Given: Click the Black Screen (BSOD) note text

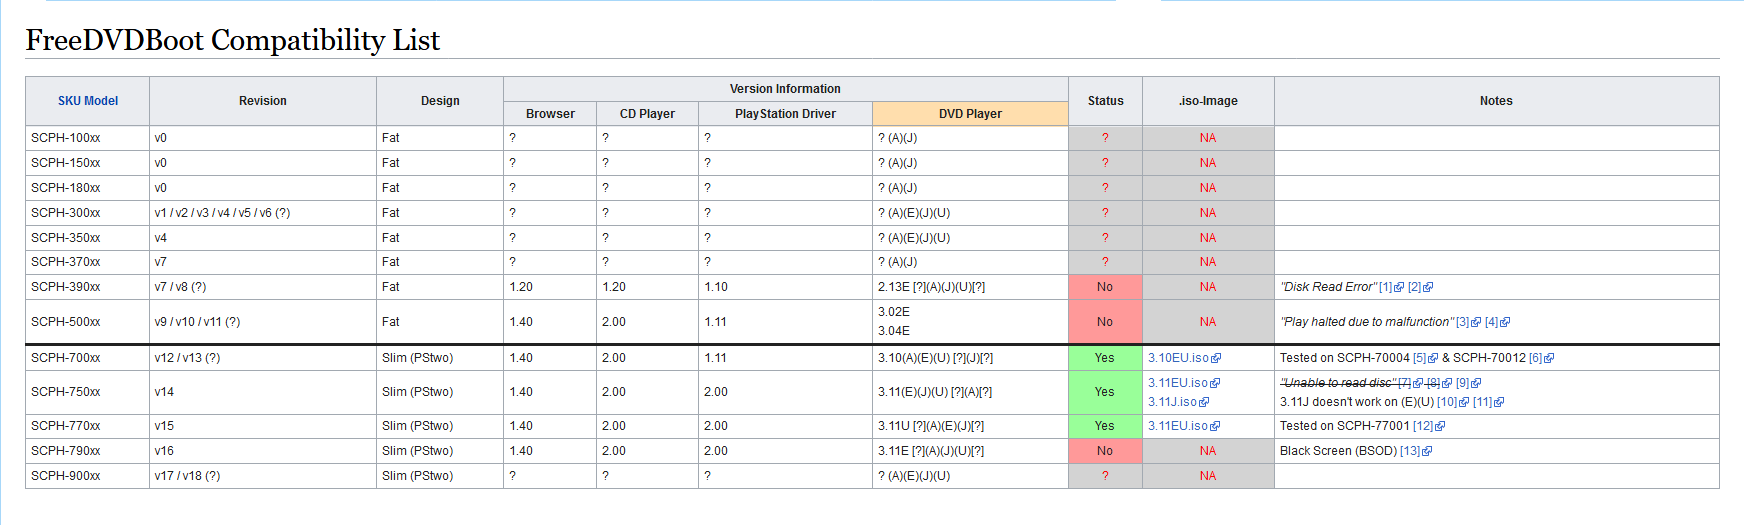Looking at the screenshot, I should [x=1338, y=451].
